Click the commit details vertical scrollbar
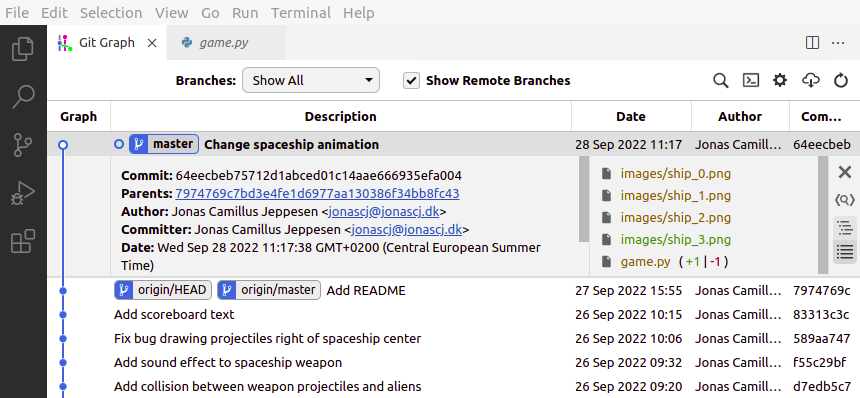Screen dimensions: 860x398 (584, 198)
